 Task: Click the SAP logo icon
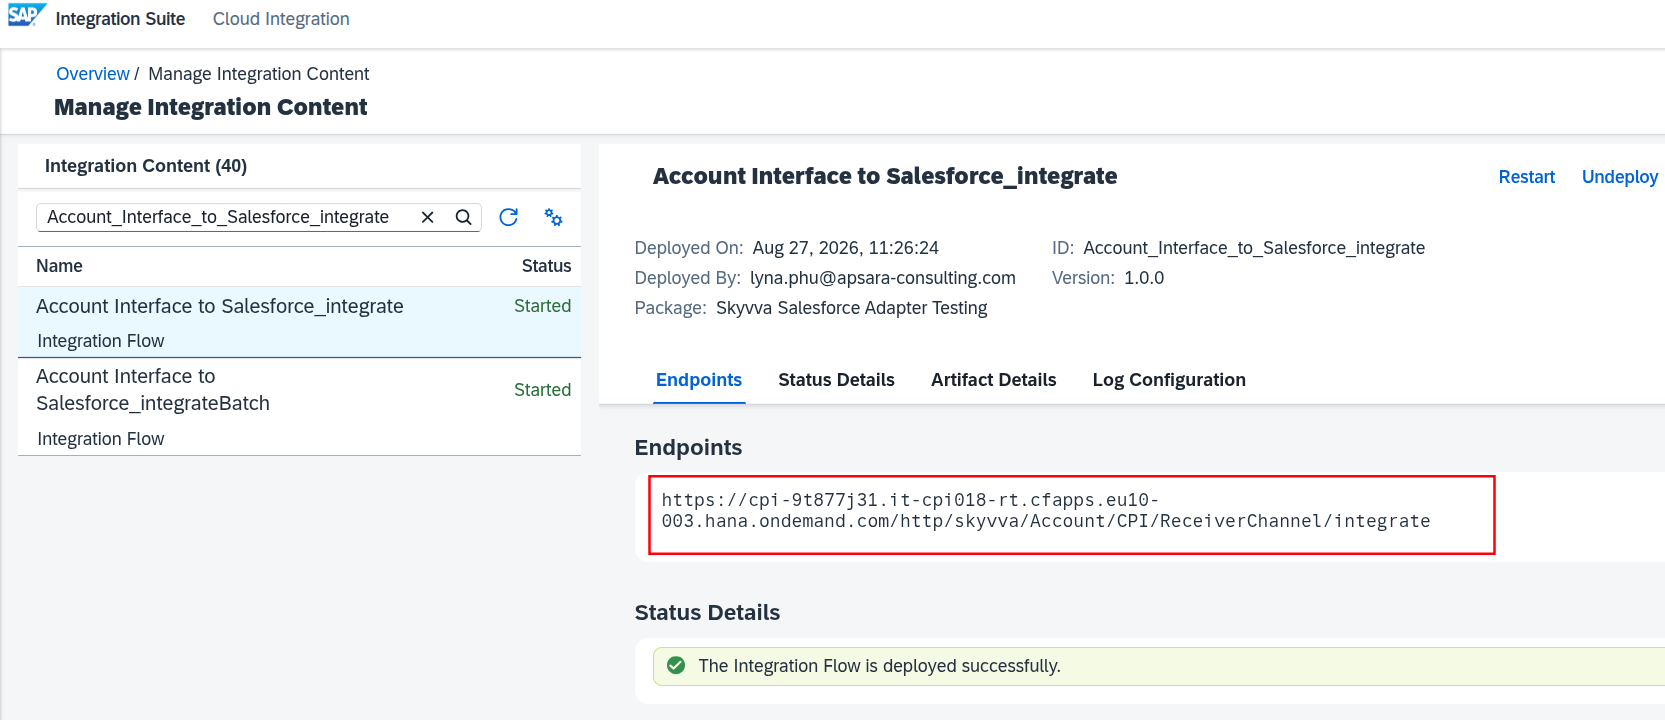[x=27, y=15]
